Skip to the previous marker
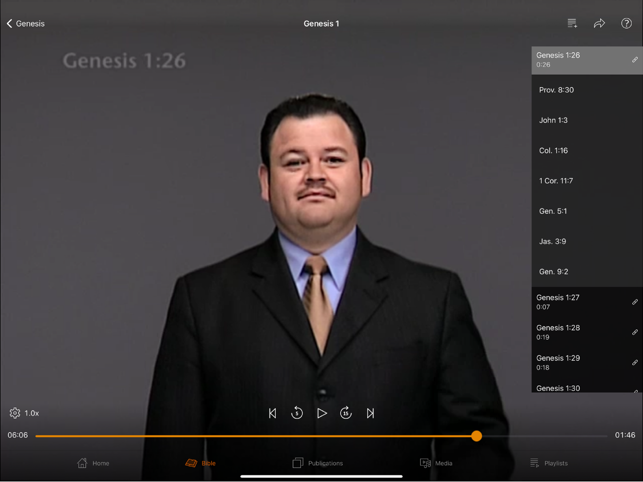Image resolution: width=643 pixels, height=482 pixels. point(272,413)
